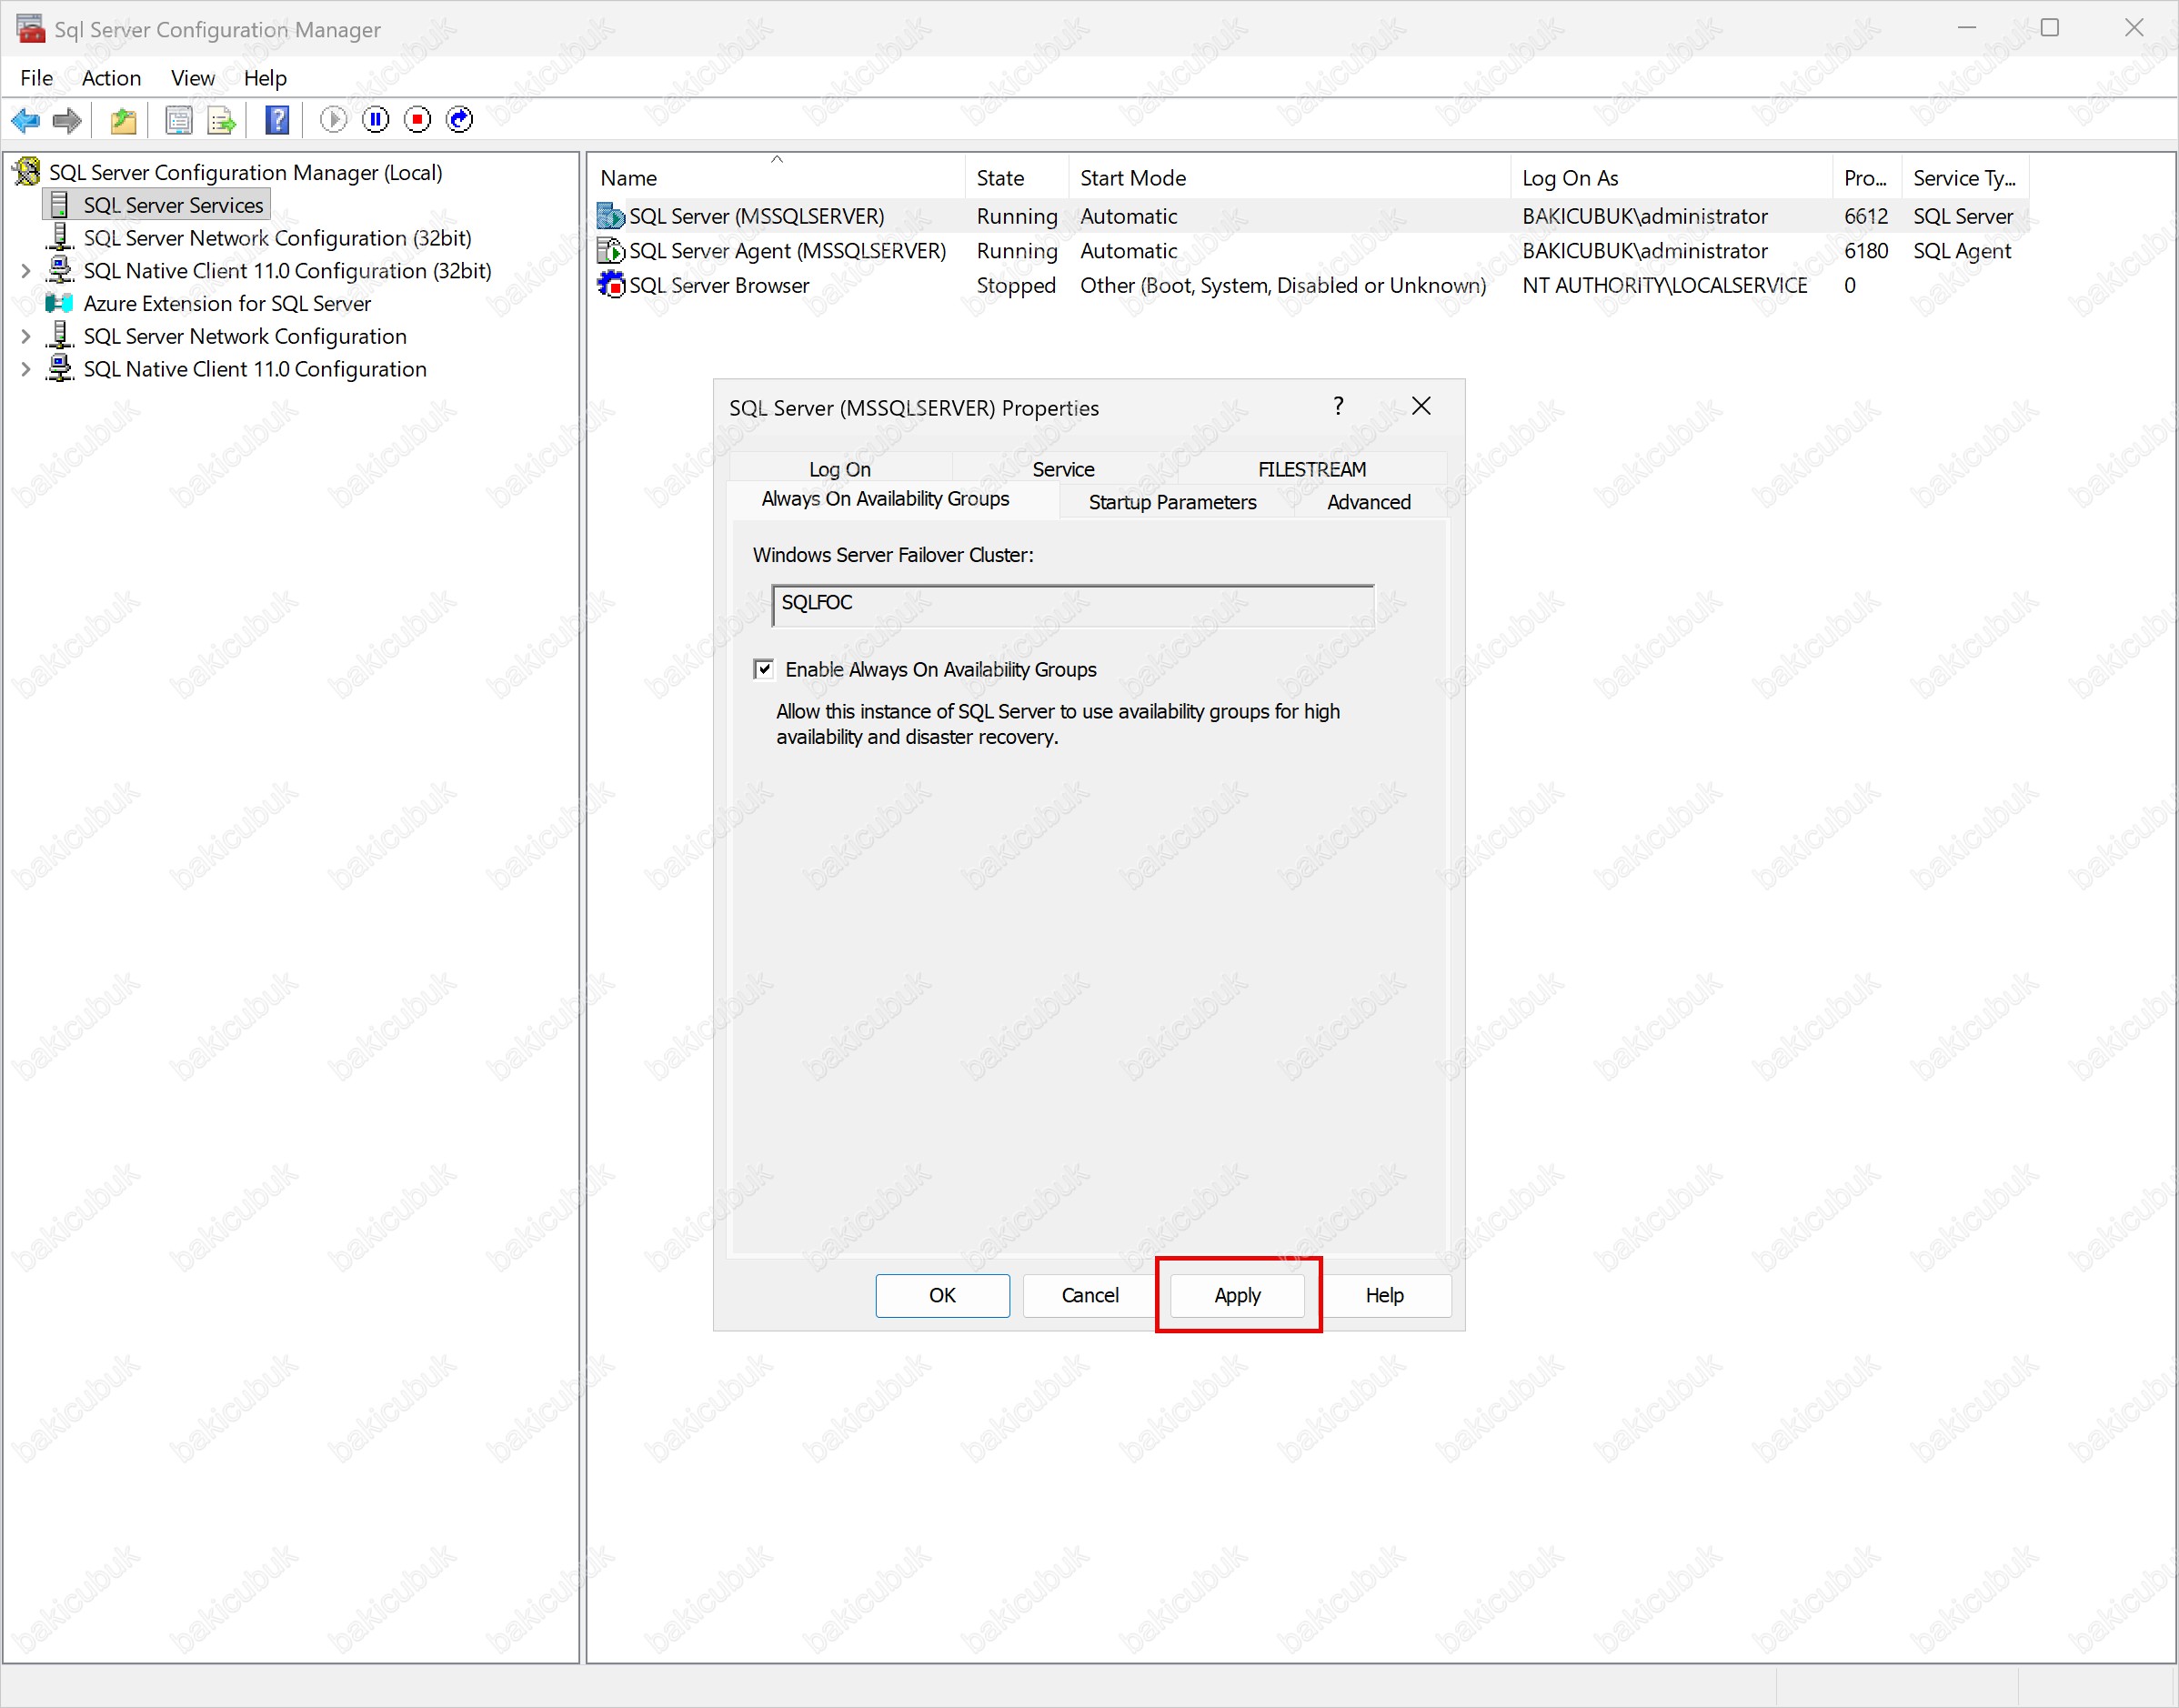Click the Pause Service toolbar icon
Viewport: 2179px width, 1708px height.
click(x=376, y=121)
